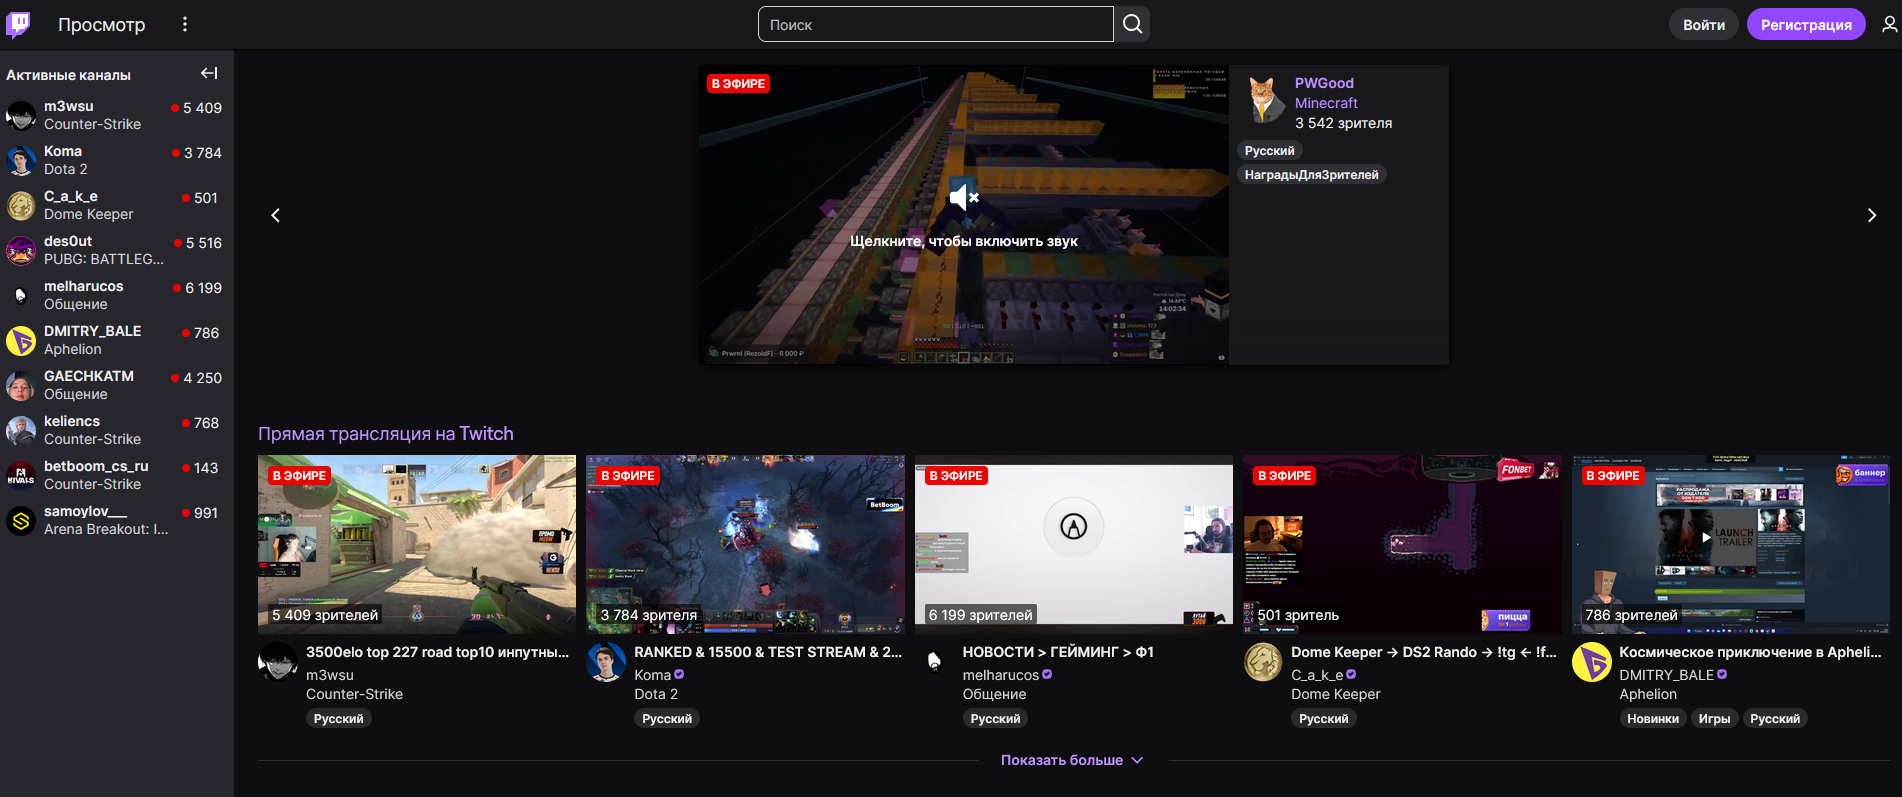Image resolution: width=1902 pixels, height=797 pixels.
Task: Open the Twitch home logo
Action: pyautogui.click(x=18, y=24)
